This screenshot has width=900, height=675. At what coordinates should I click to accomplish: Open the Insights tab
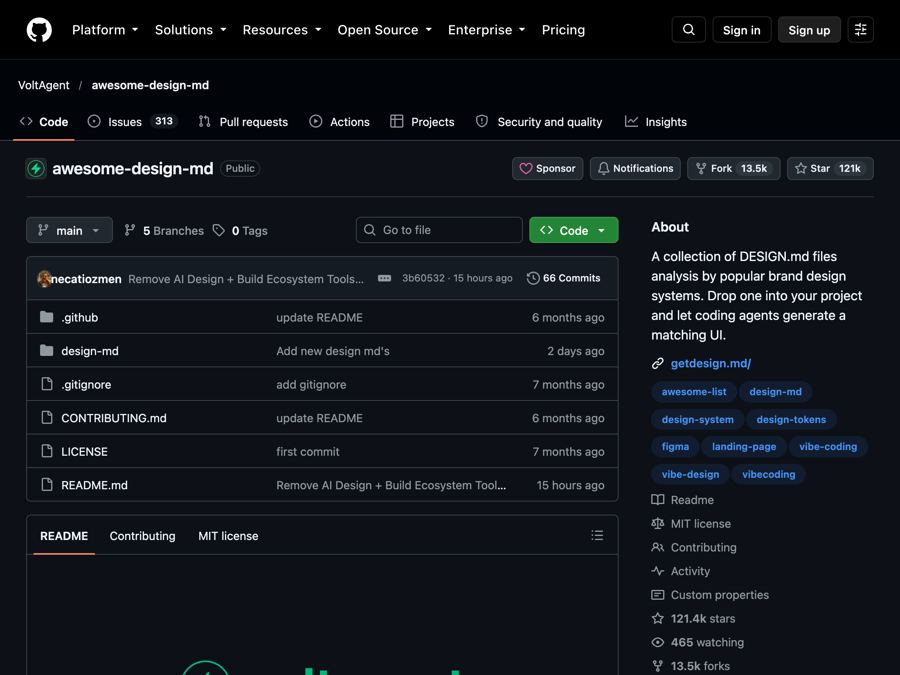[655, 122]
